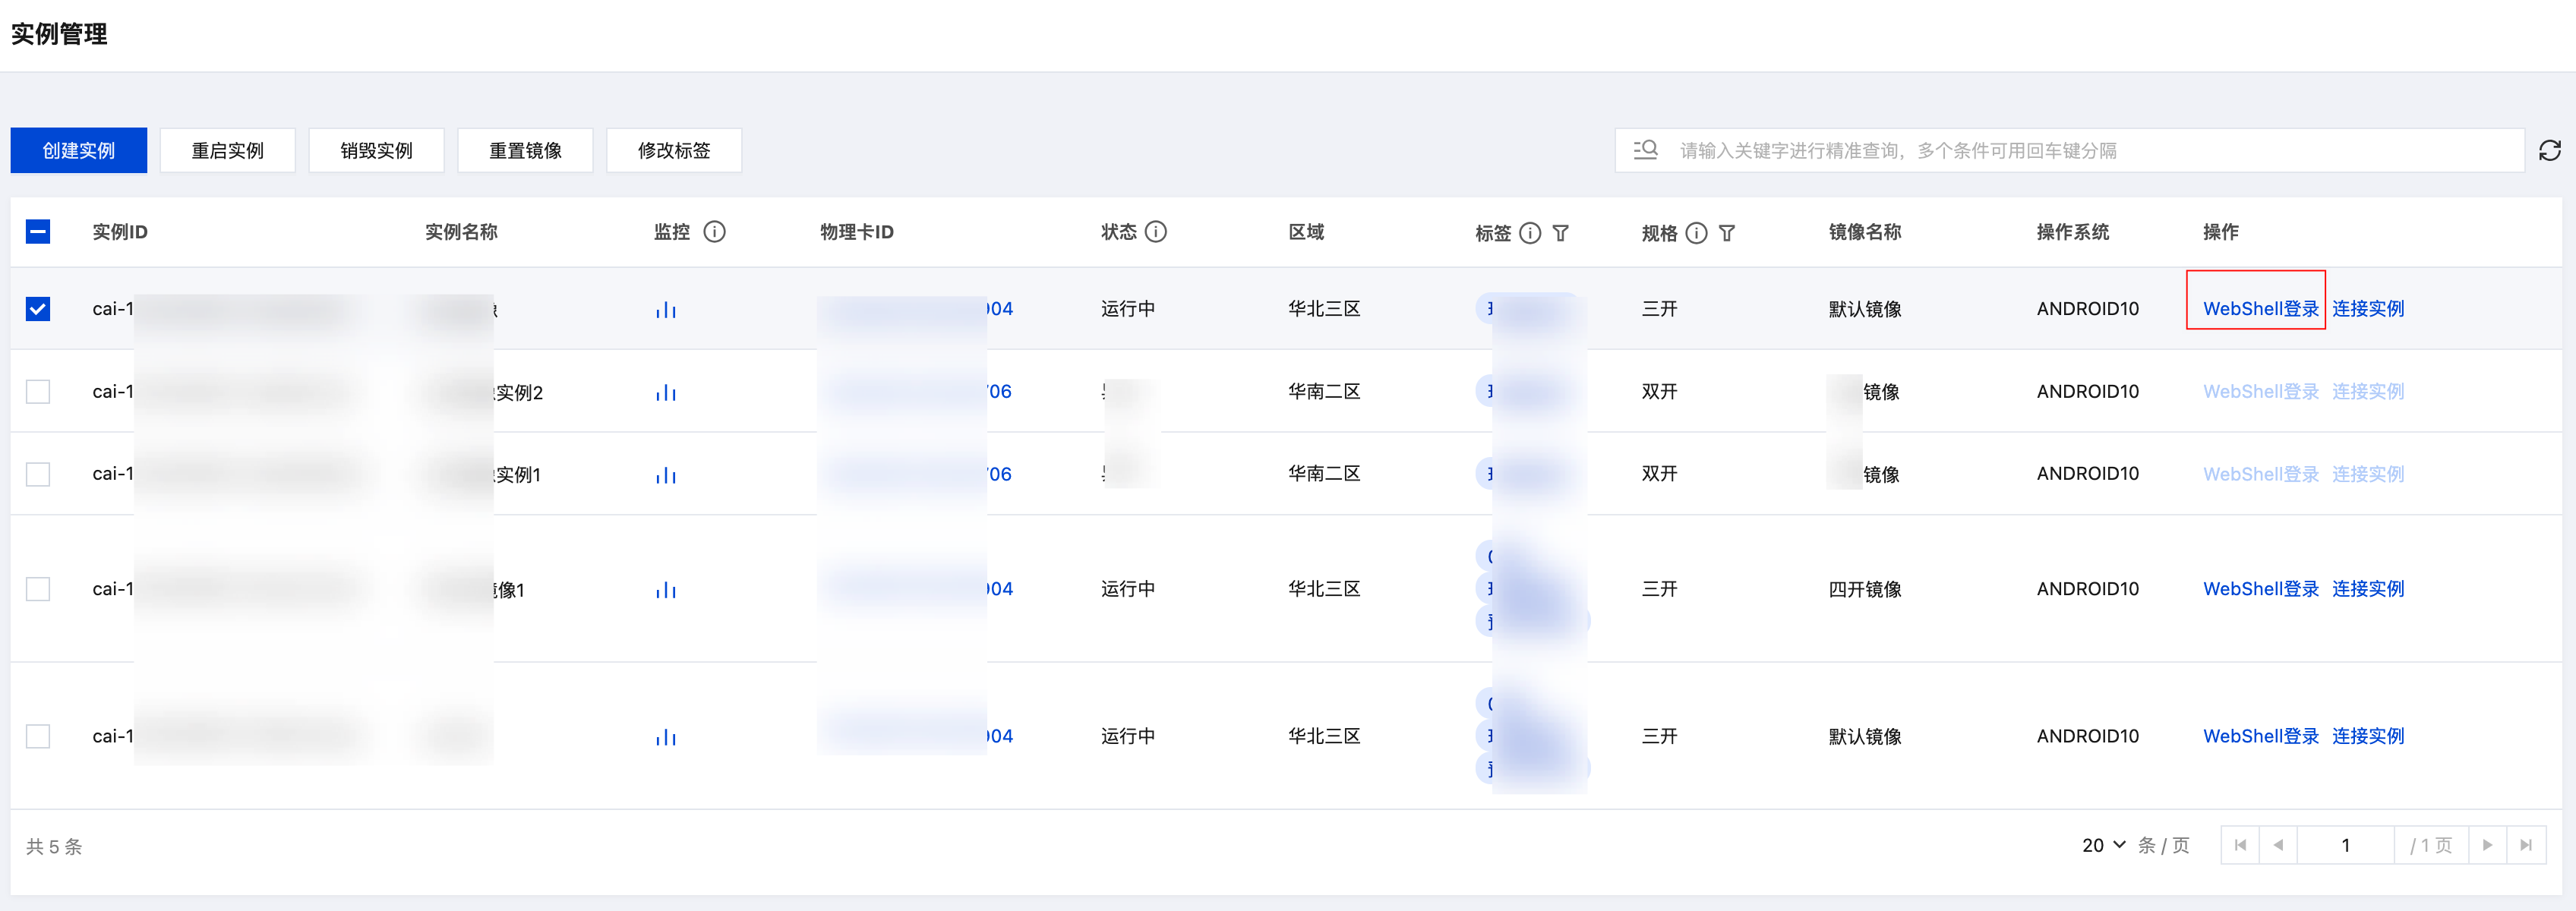Go to the previous page arrow
The image size is (2576, 911).
click(x=2278, y=846)
